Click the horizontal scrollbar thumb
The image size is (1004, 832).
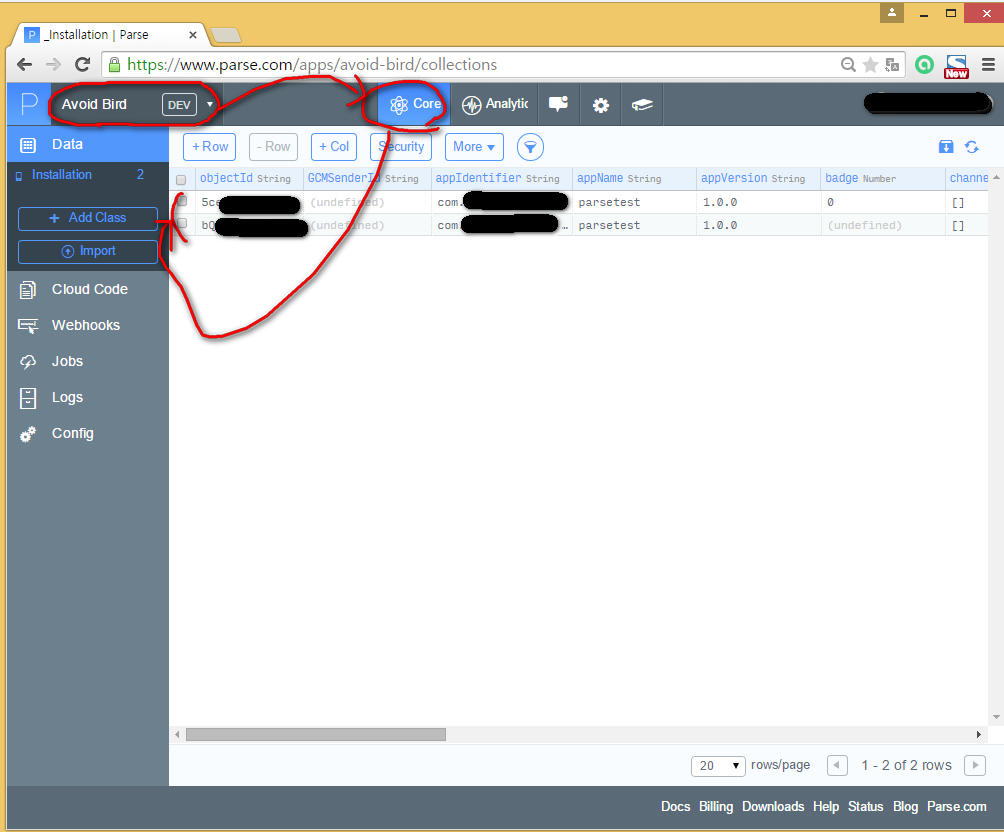316,735
